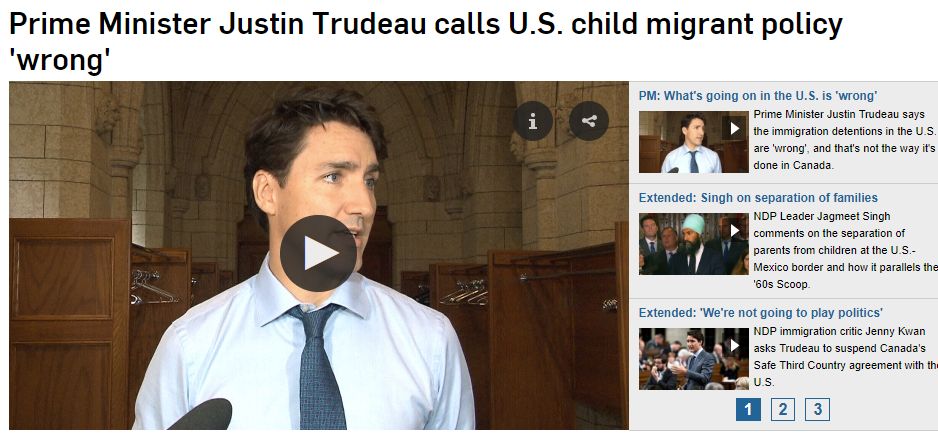Screen dimensions: 938x447
Task: Click the NDP Leader Jagmeet Singh description
Action: click(845, 250)
